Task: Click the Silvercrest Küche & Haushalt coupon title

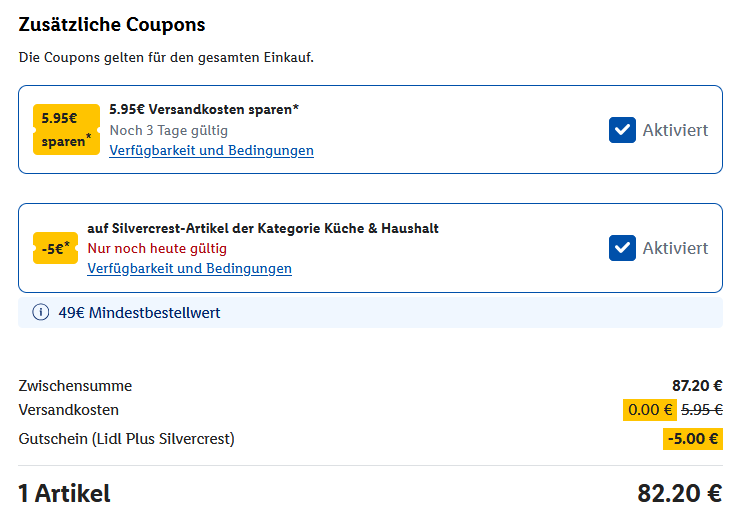Action: (x=263, y=228)
